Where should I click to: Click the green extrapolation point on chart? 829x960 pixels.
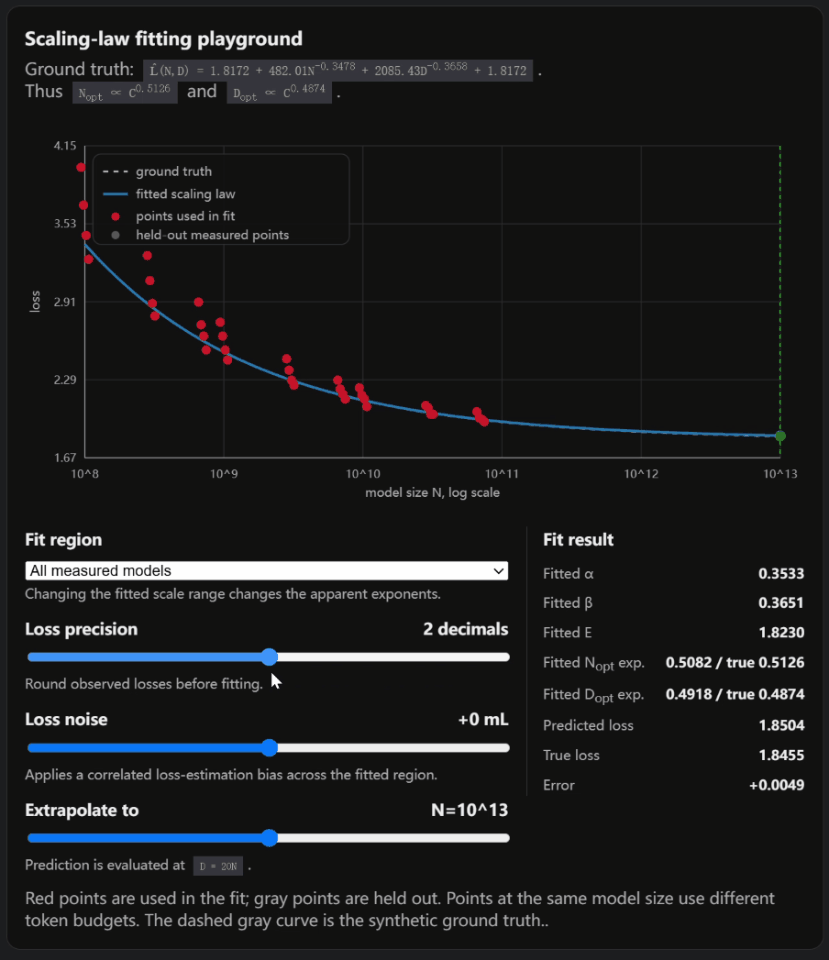780,436
